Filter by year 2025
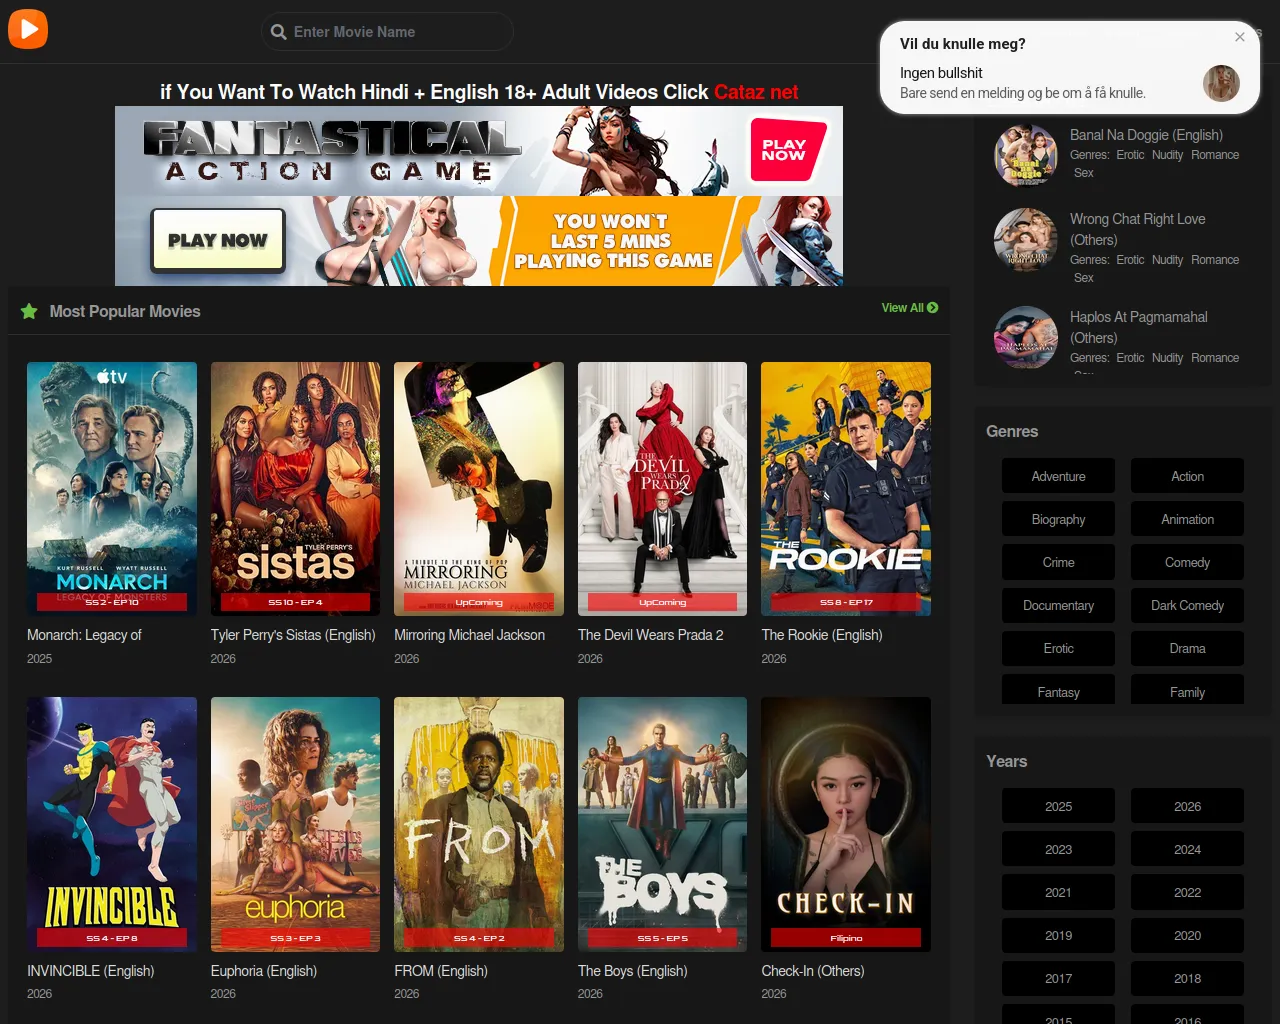The image size is (1280, 1024). click(1058, 806)
